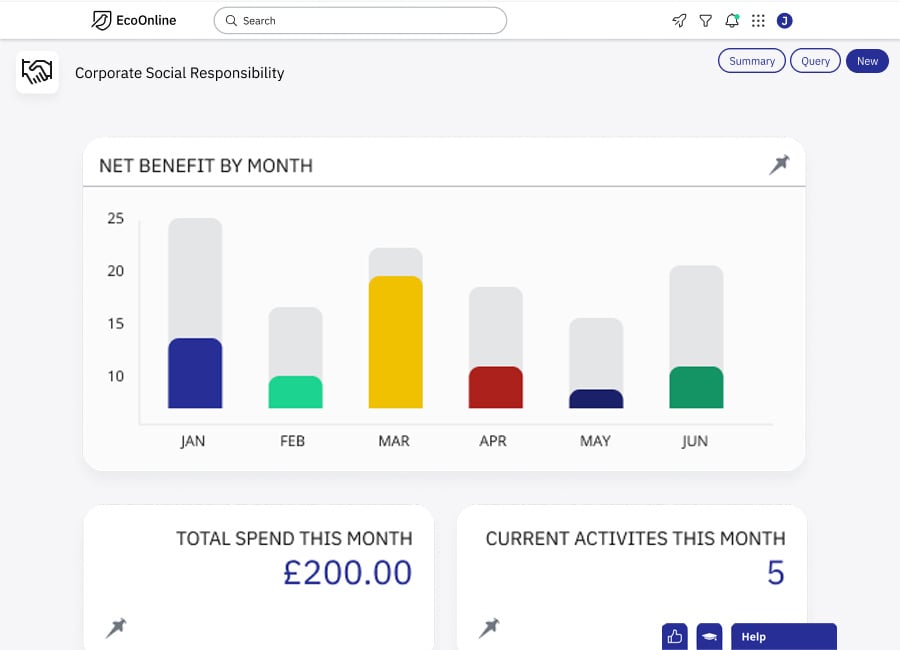This screenshot has height=650, width=900.
Task: Open the apps grid menu icon
Action: (x=758, y=20)
